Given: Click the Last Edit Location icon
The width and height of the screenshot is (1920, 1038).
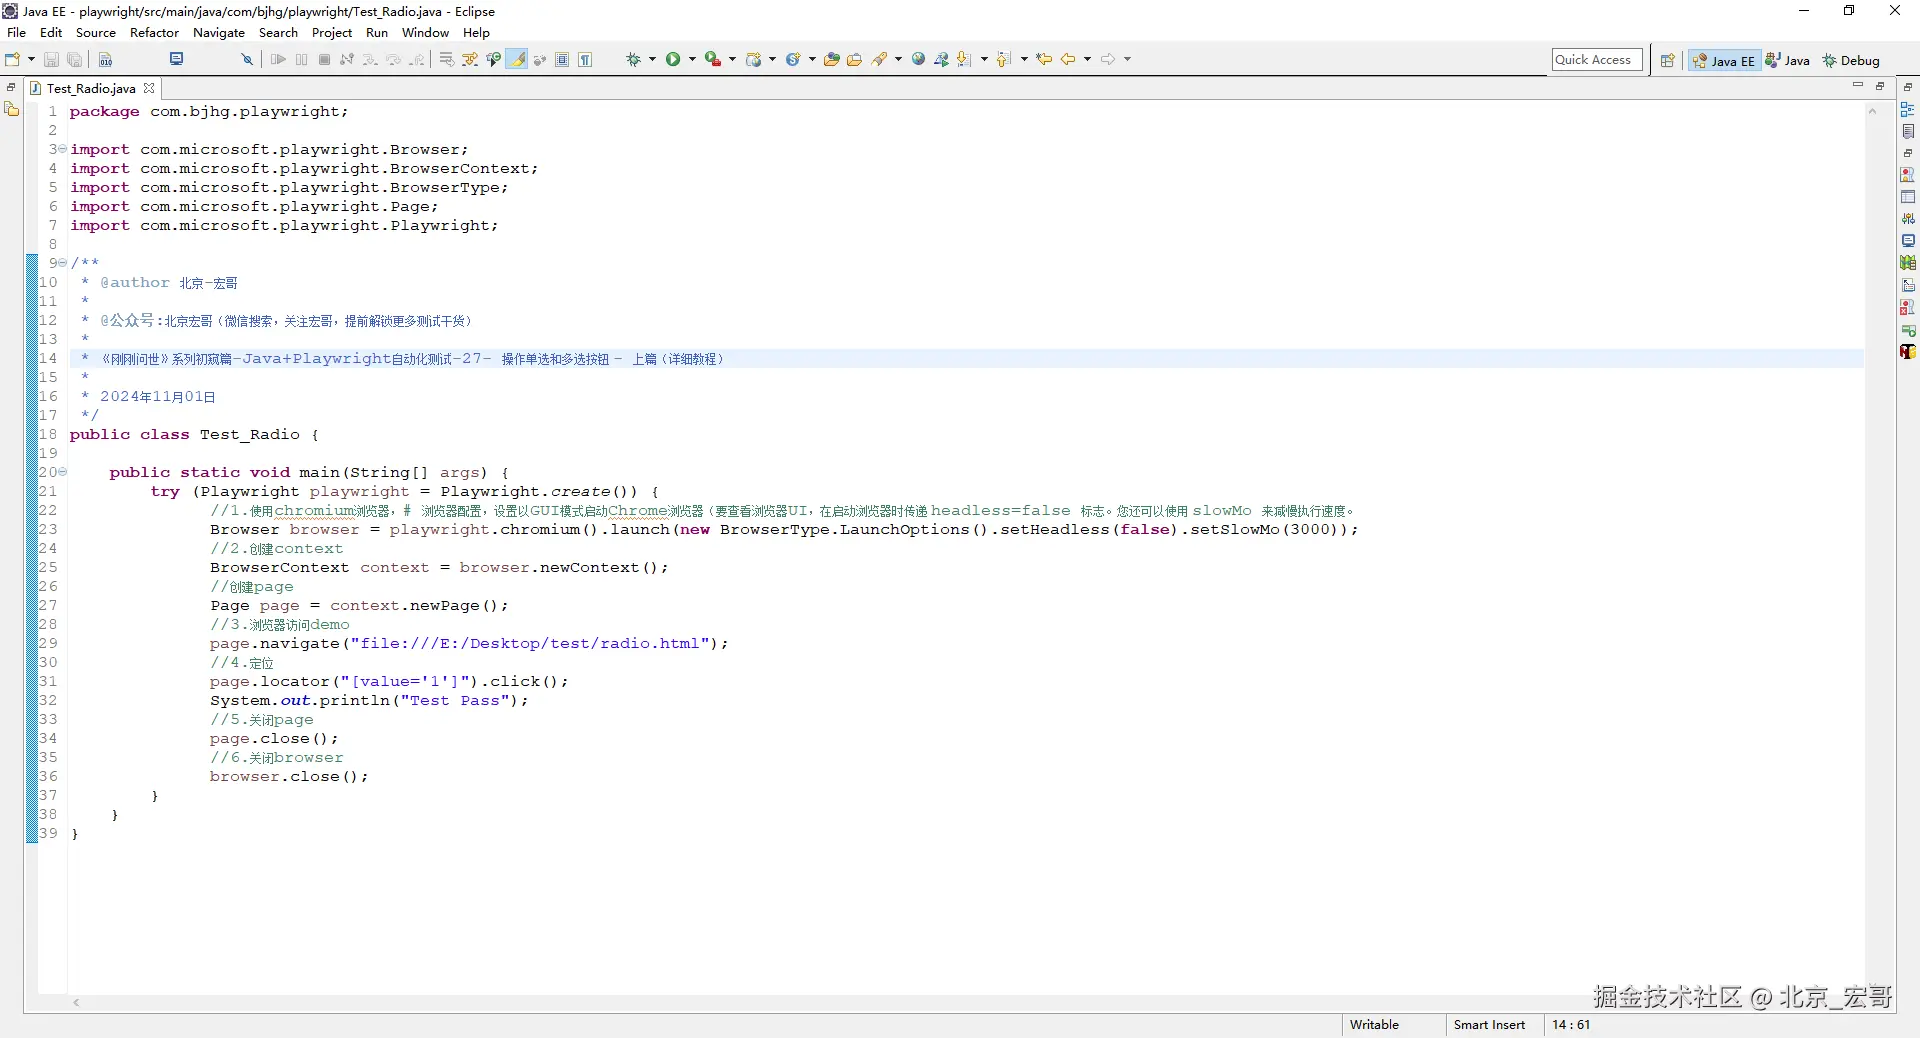Looking at the screenshot, I should 1044,60.
